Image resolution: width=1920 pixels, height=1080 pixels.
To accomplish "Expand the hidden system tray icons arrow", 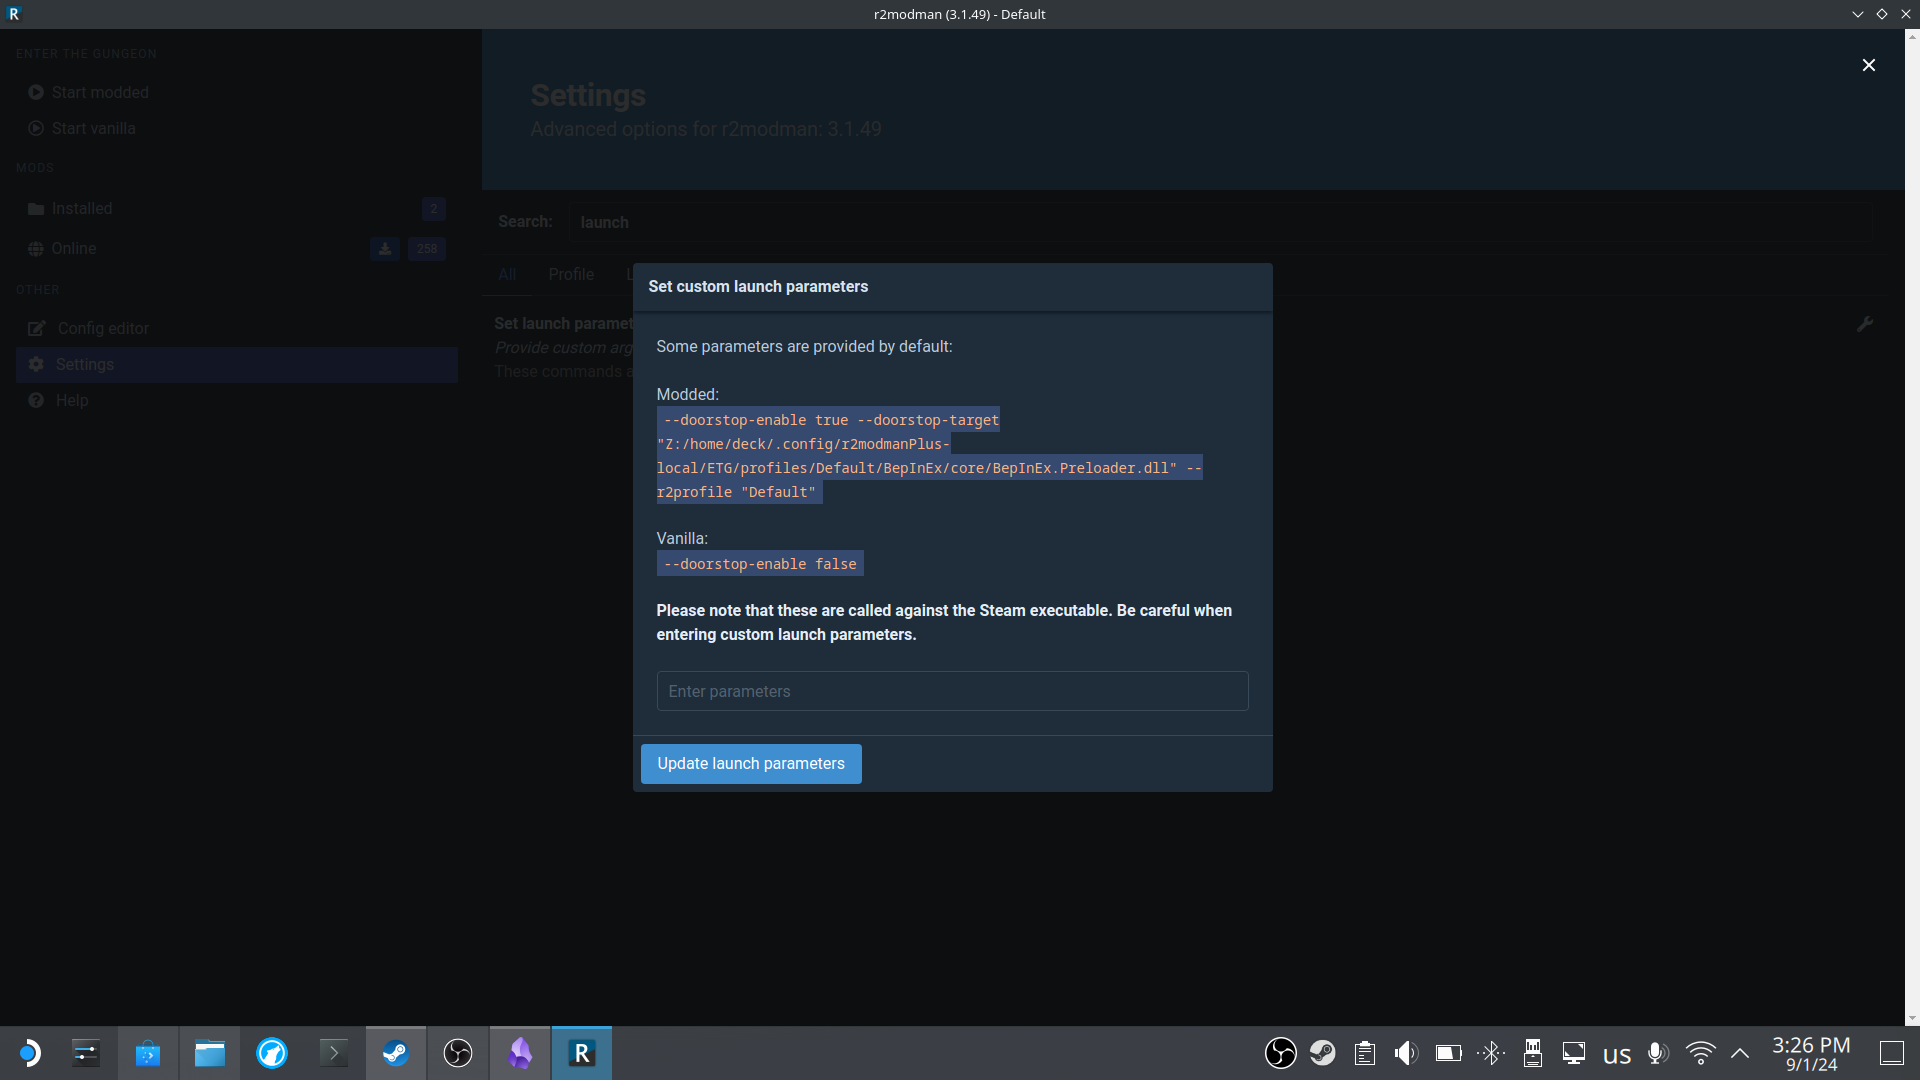I will pos(1740,1053).
